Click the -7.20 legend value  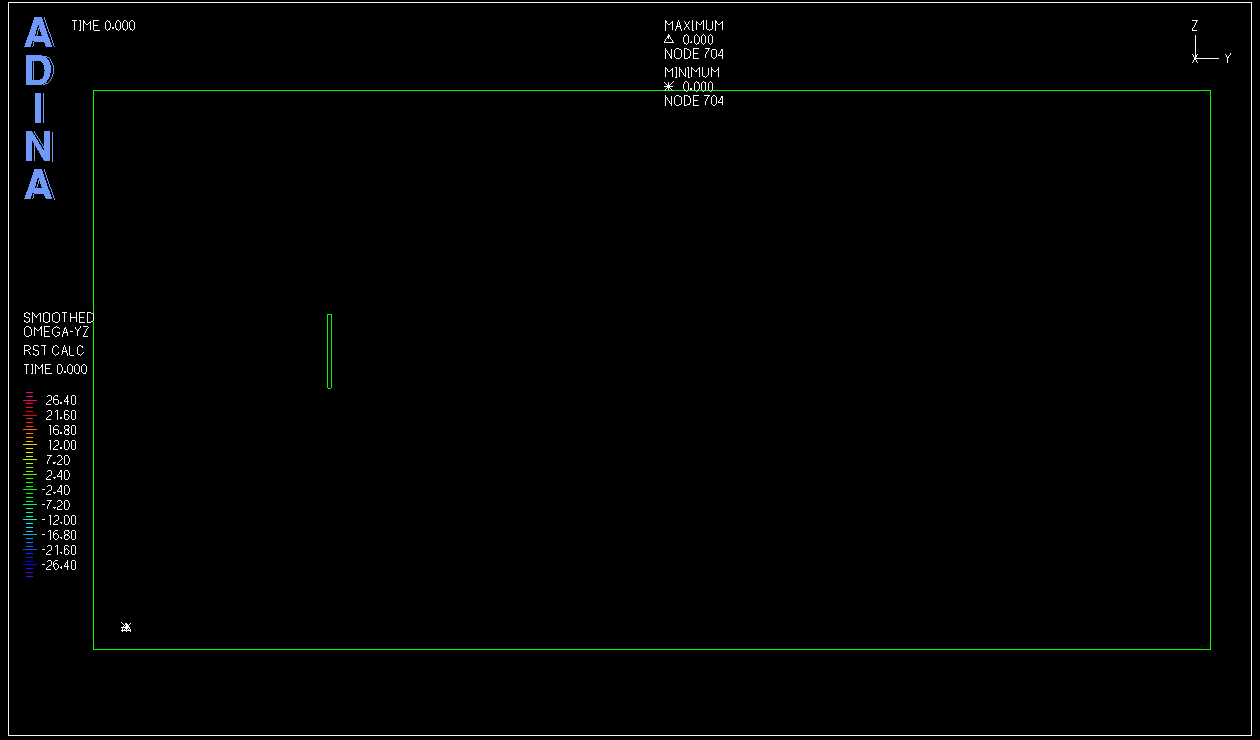click(x=56, y=505)
